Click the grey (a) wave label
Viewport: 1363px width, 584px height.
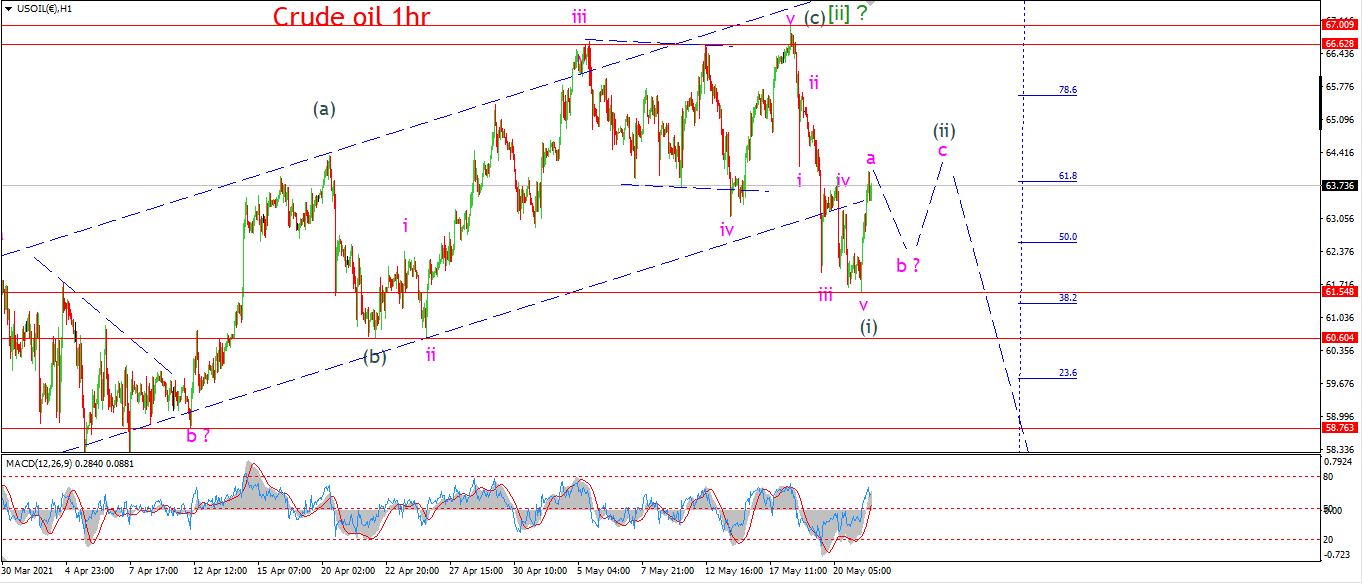(x=322, y=108)
